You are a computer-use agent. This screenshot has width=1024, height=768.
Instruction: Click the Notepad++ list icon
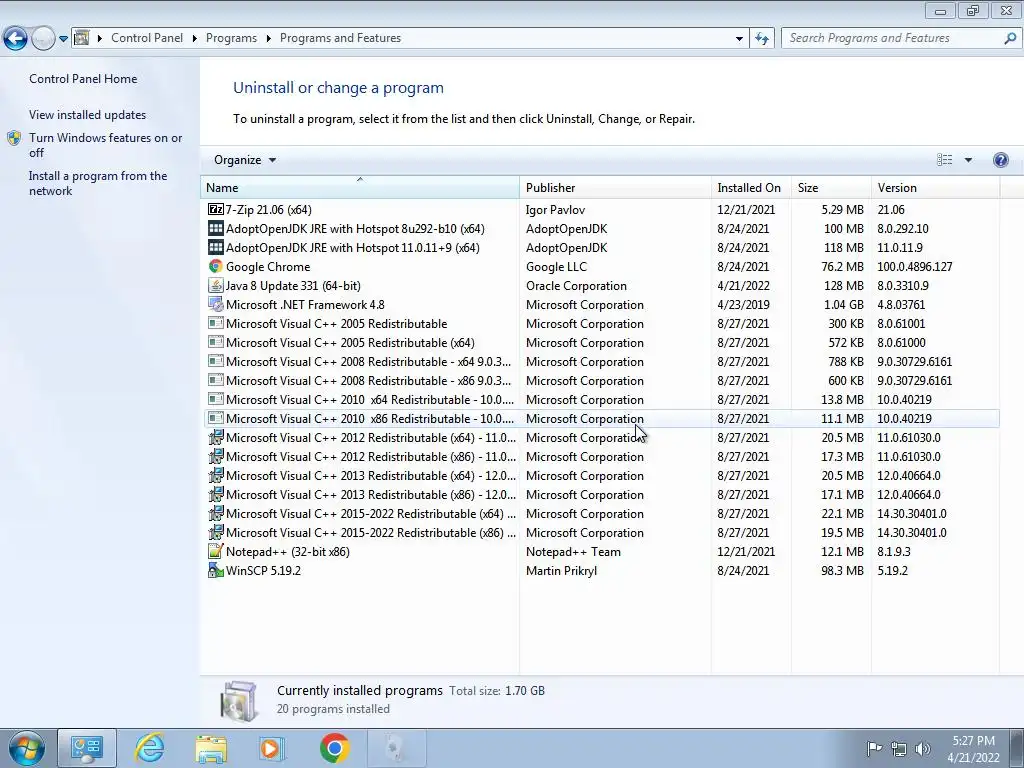(216, 551)
